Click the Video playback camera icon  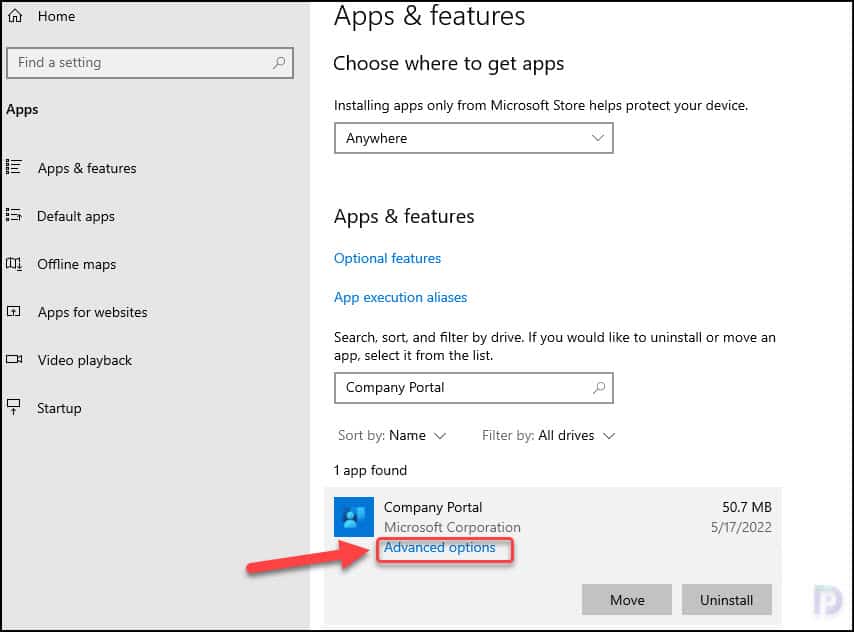14,360
